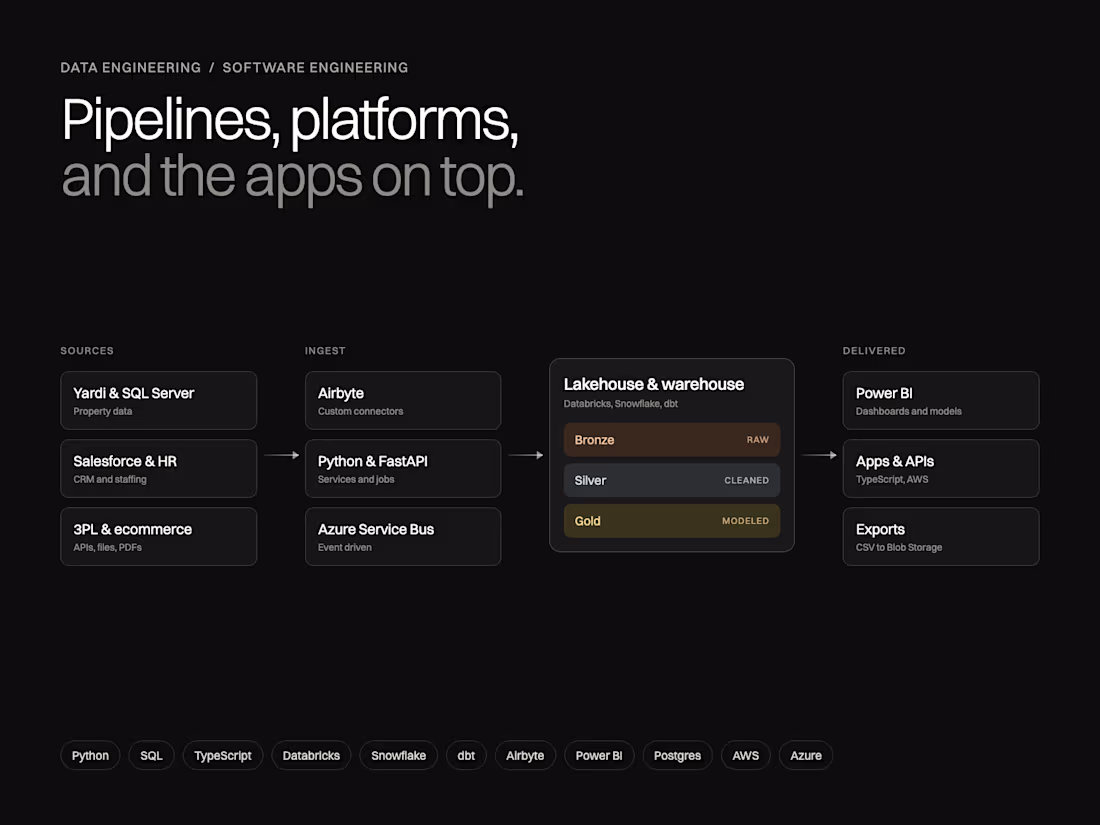
Task: Click the Yardi & SQL Server source card
Action: coord(159,401)
